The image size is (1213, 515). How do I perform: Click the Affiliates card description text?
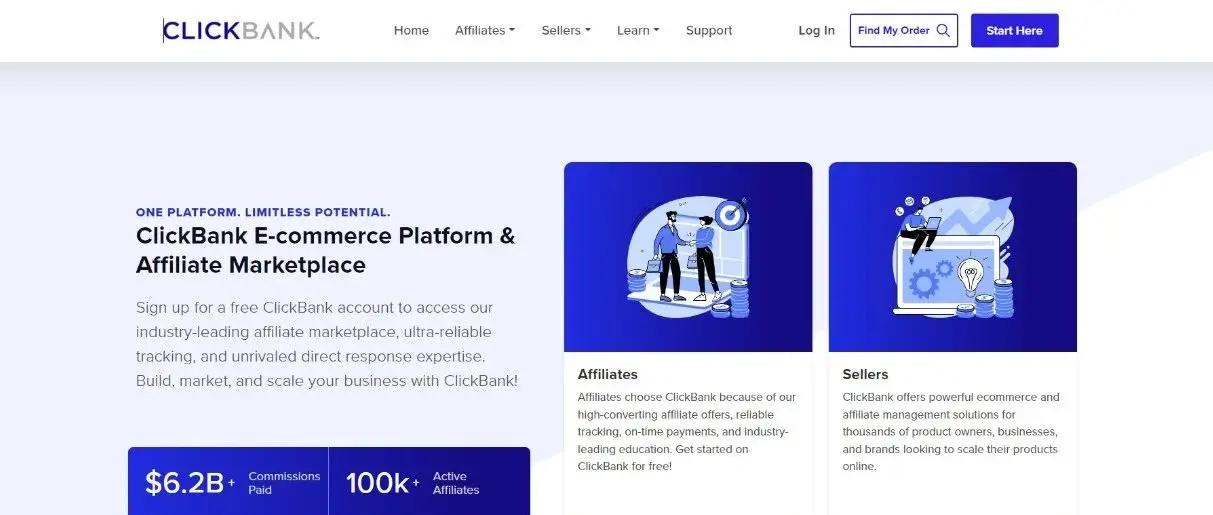[x=687, y=431]
